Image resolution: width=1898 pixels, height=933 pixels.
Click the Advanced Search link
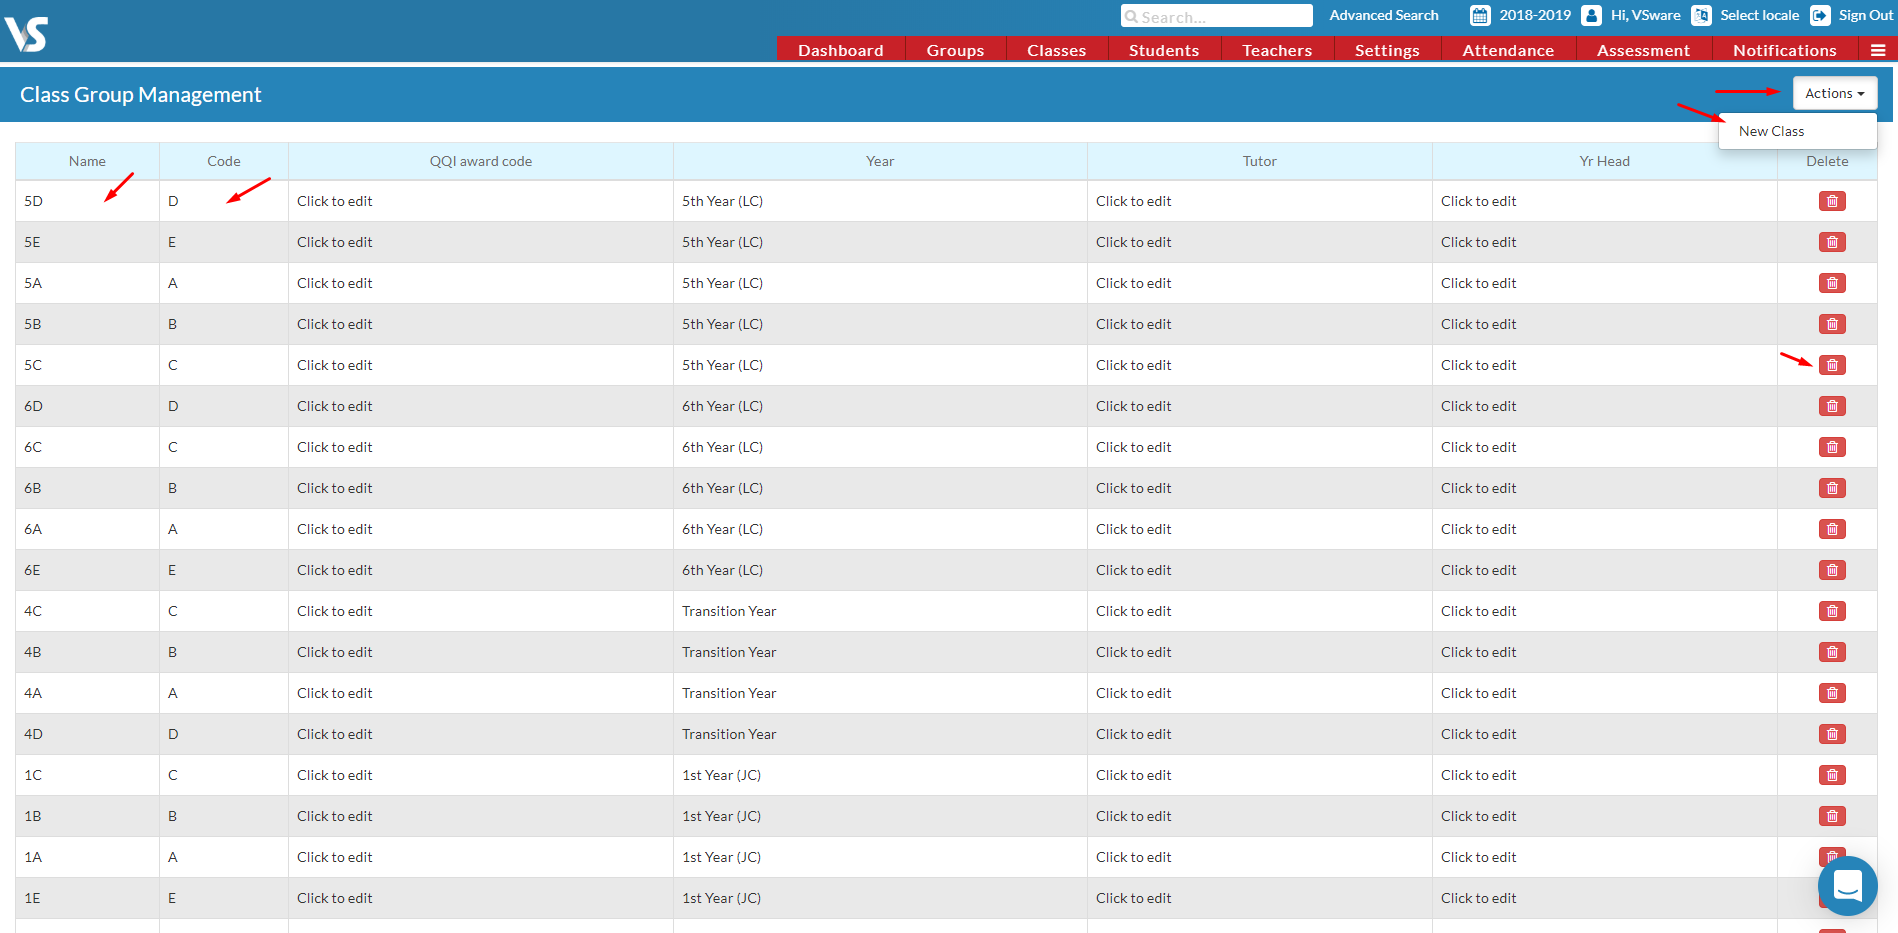(1384, 15)
